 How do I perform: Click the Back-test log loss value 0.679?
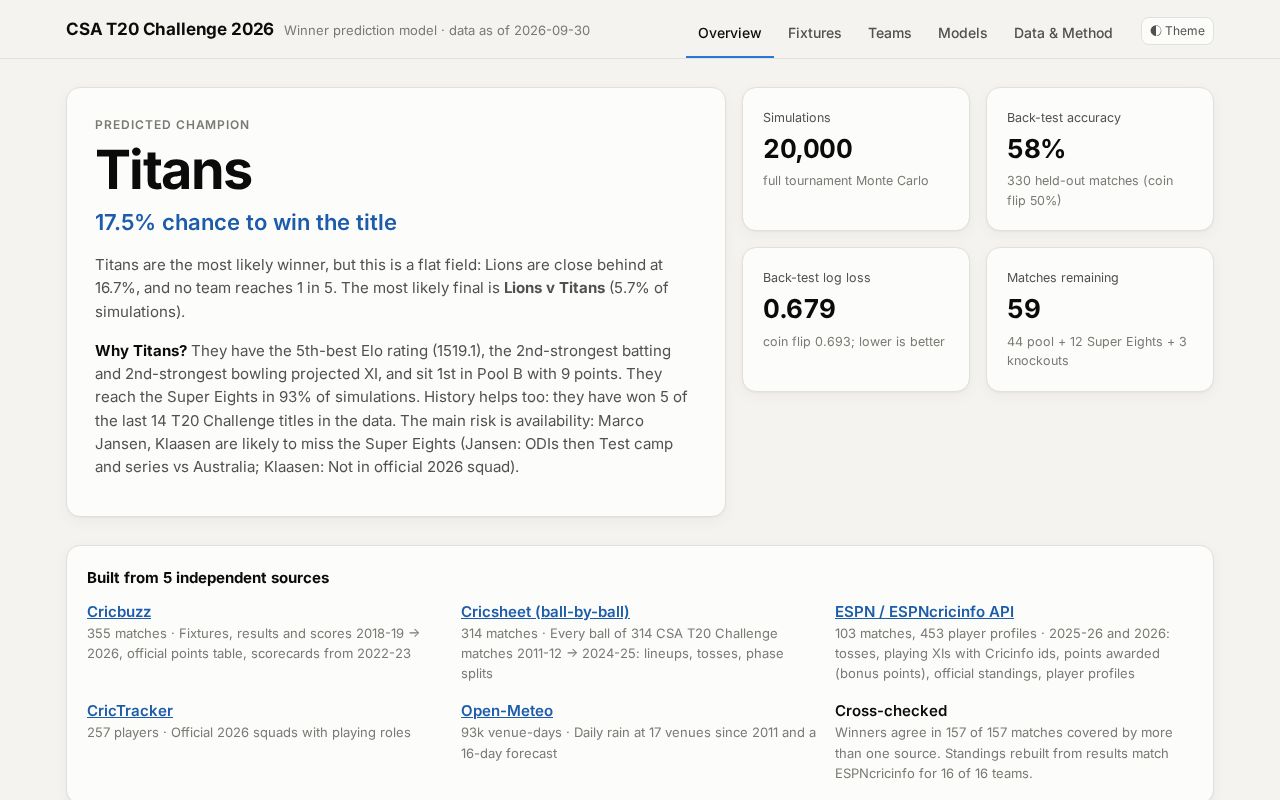click(799, 309)
